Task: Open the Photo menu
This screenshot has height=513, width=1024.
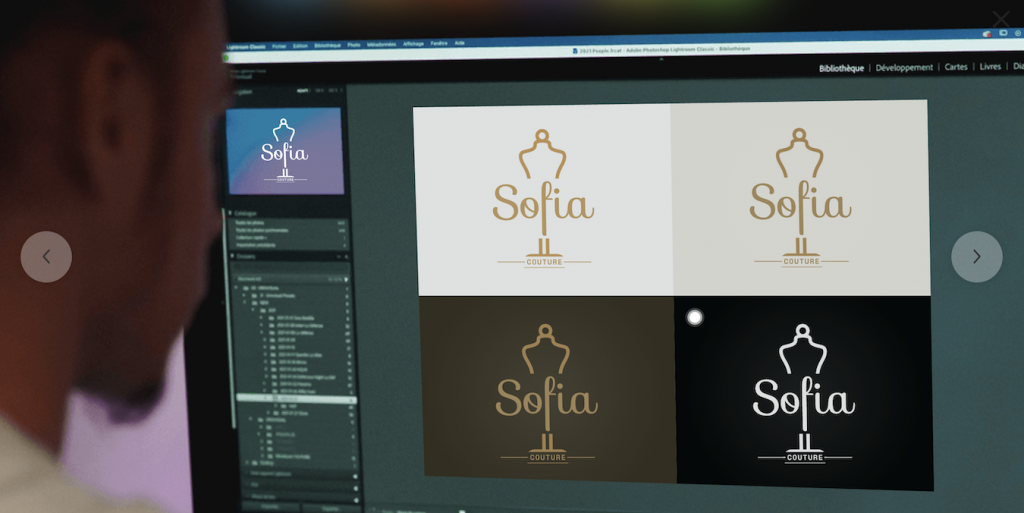Action: (x=354, y=45)
